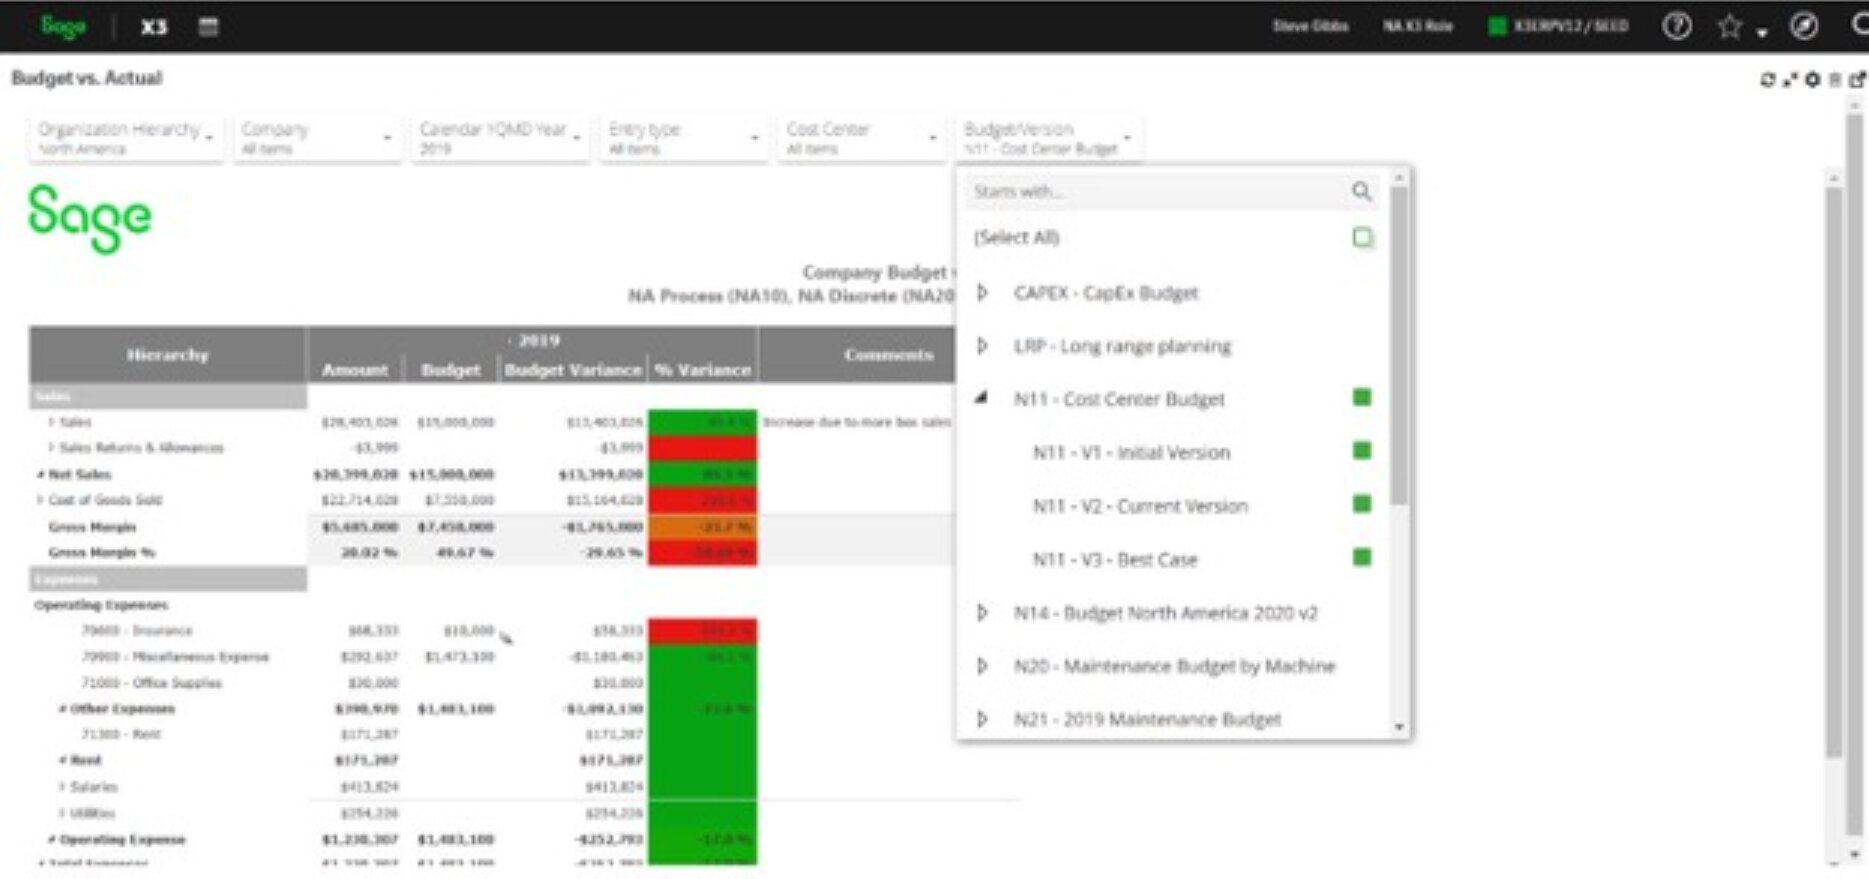Viewport: 1869px width, 879px height.
Task: Uncheck N11 - V3 - Best Case checkbox
Action: (x=1362, y=558)
